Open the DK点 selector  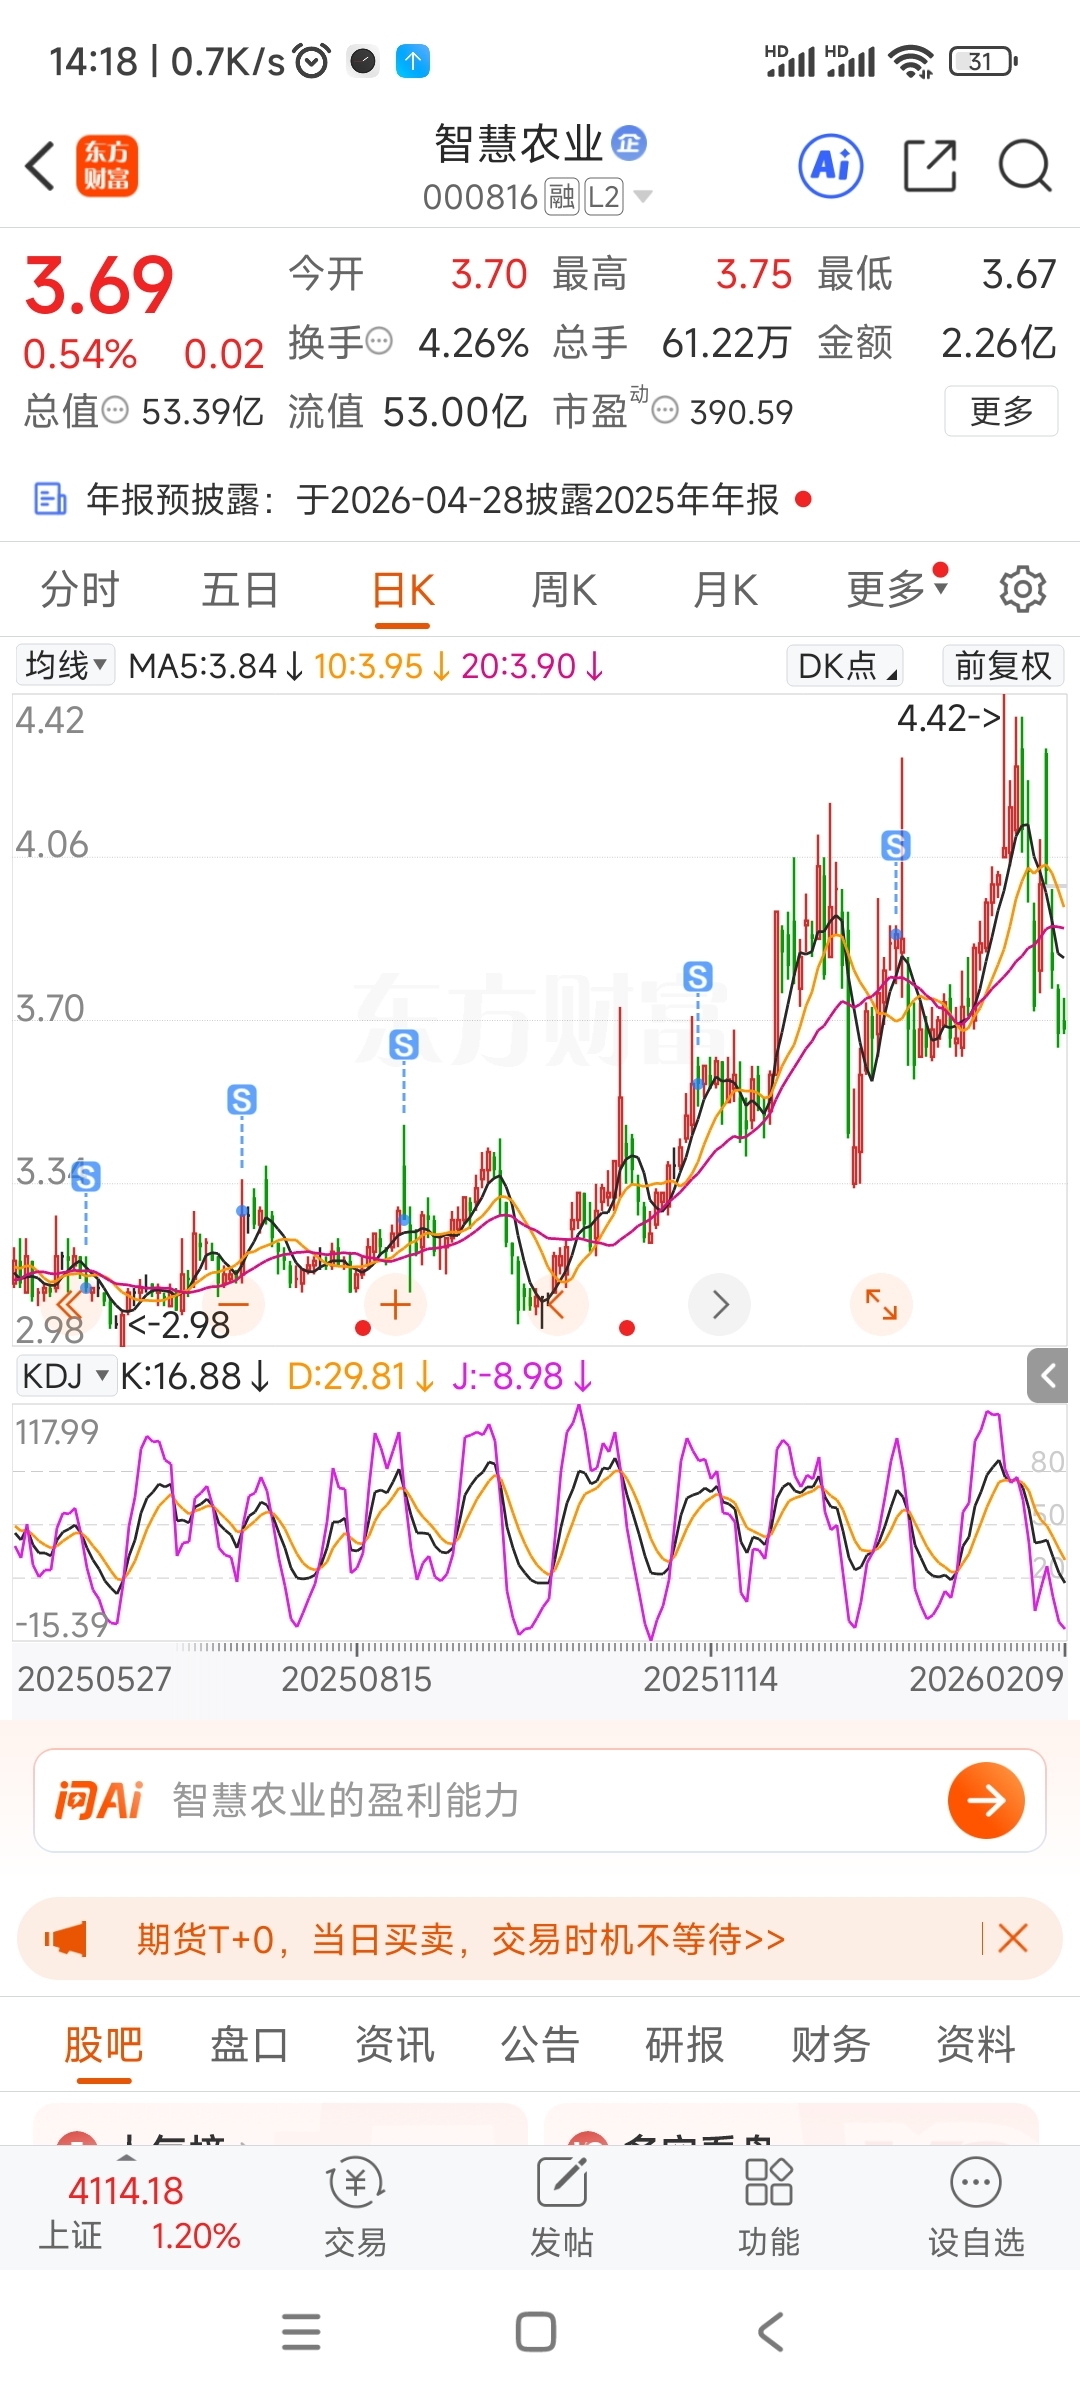[846, 666]
